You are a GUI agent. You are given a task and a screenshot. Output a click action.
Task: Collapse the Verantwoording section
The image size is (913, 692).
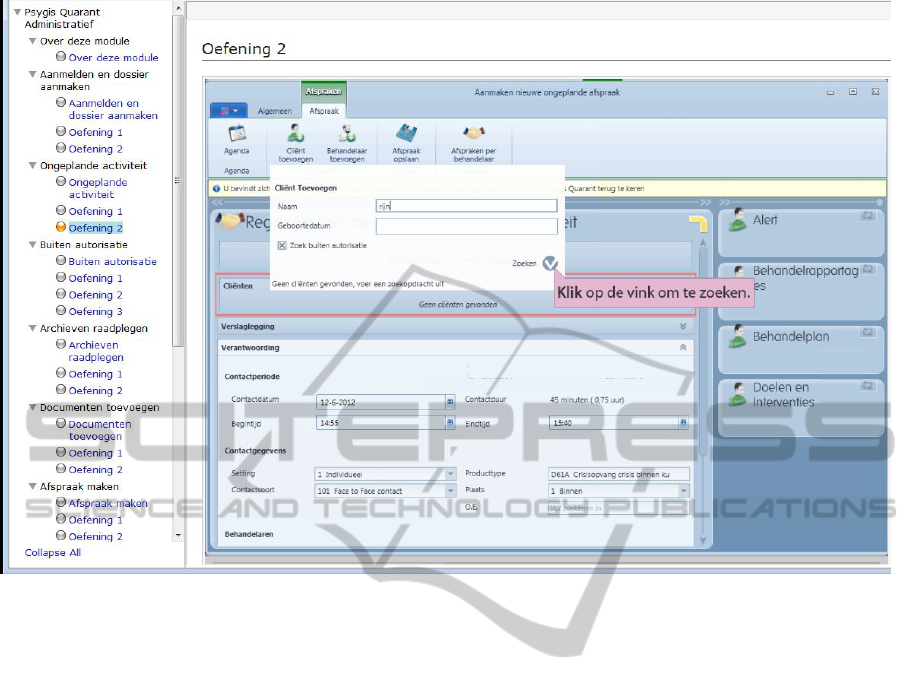point(684,348)
